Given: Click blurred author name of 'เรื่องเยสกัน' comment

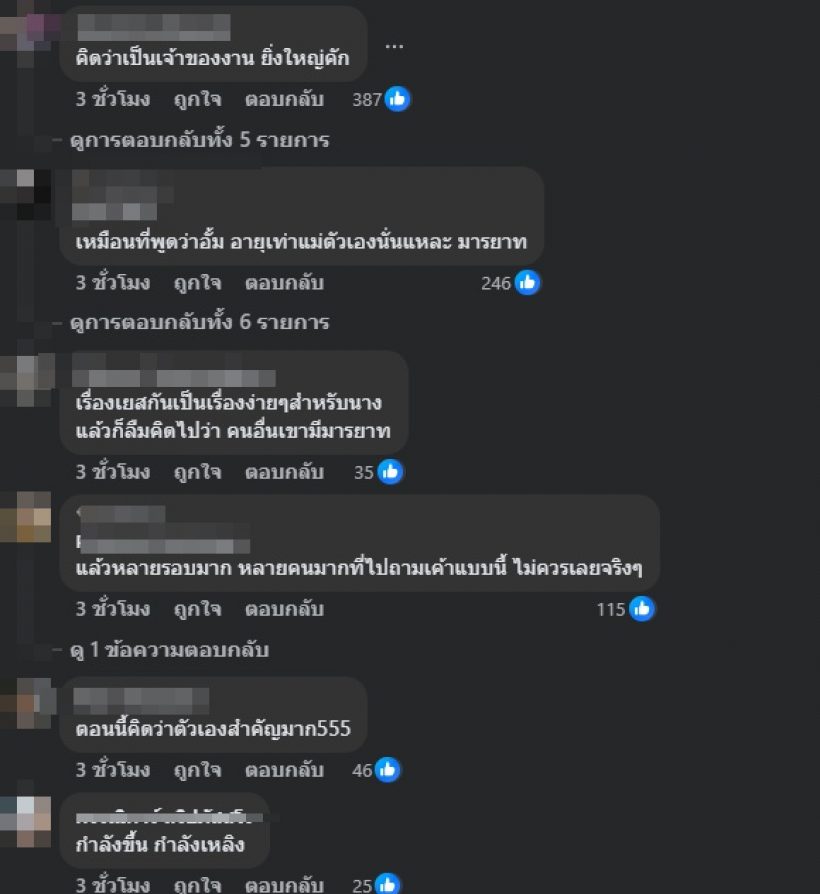Looking at the screenshot, I should (x=174, y=377).
